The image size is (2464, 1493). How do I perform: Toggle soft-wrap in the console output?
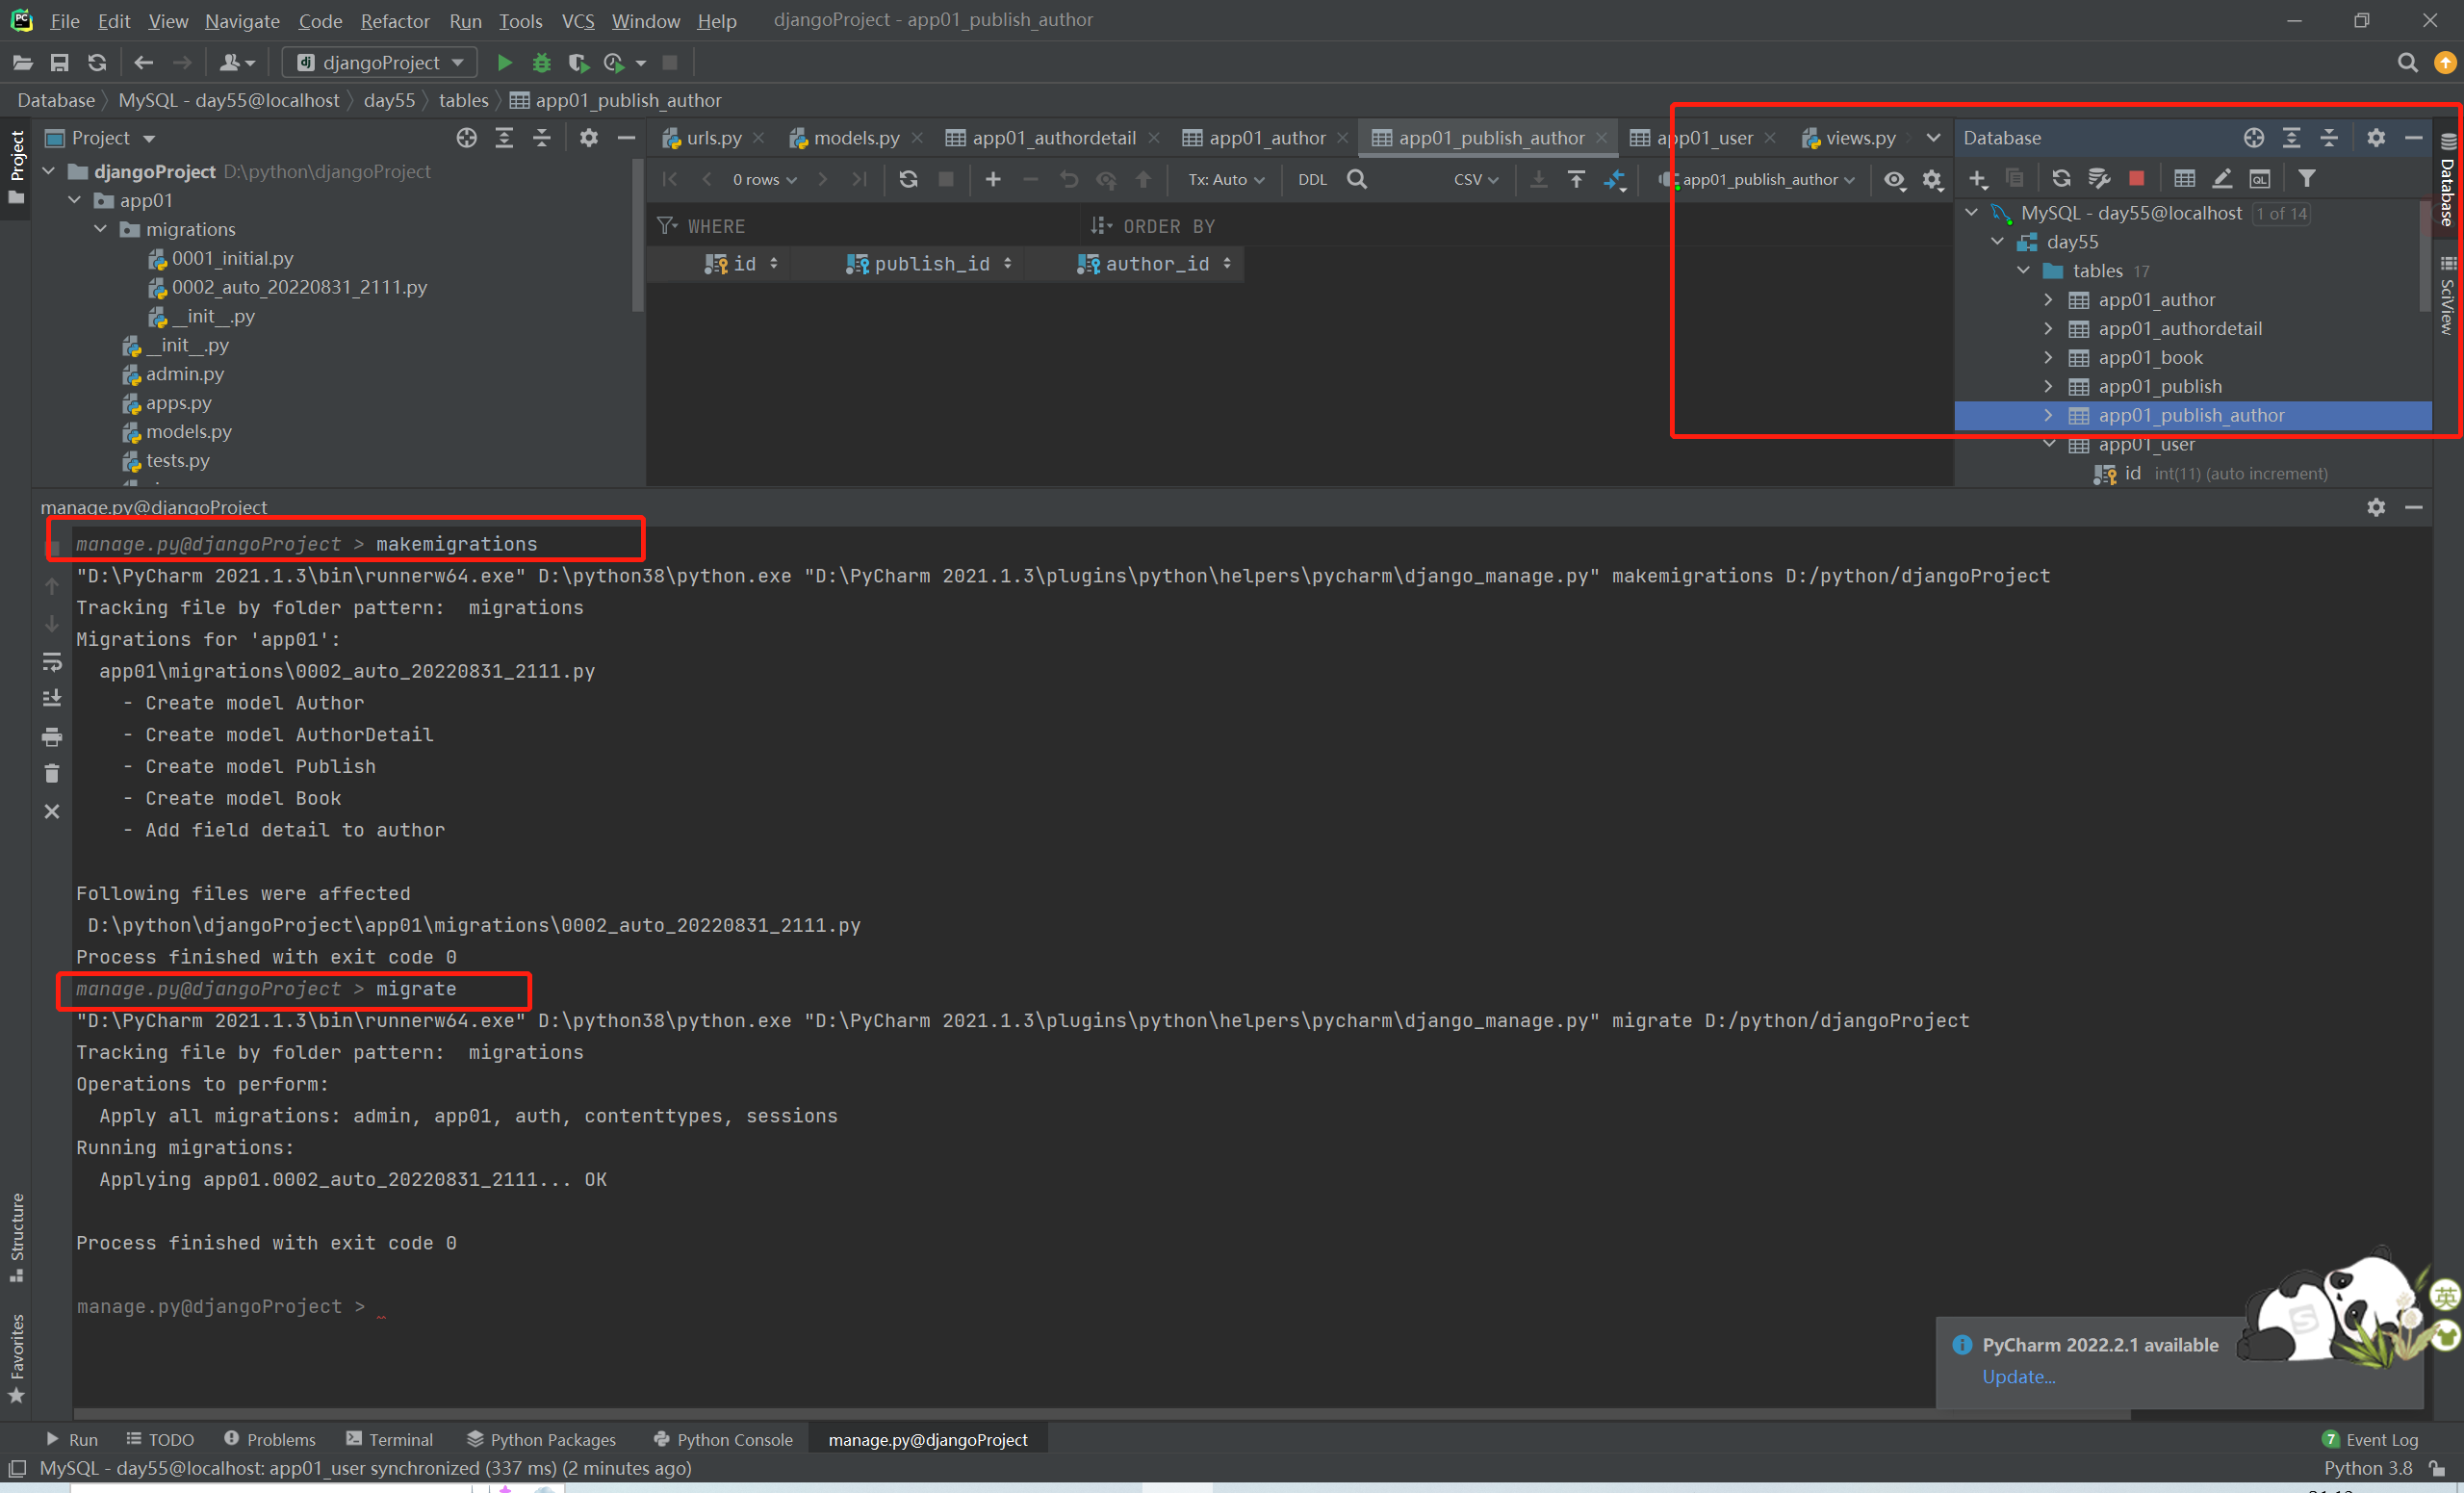tap(52, 662)
